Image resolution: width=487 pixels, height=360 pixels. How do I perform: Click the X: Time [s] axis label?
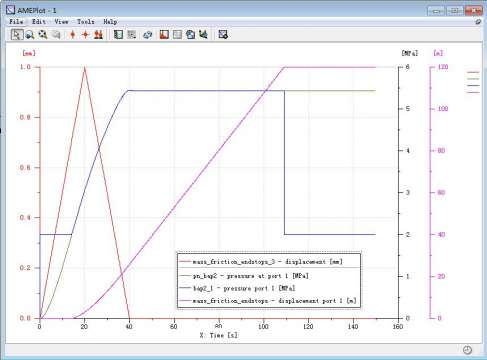click(x=219, y=335)
